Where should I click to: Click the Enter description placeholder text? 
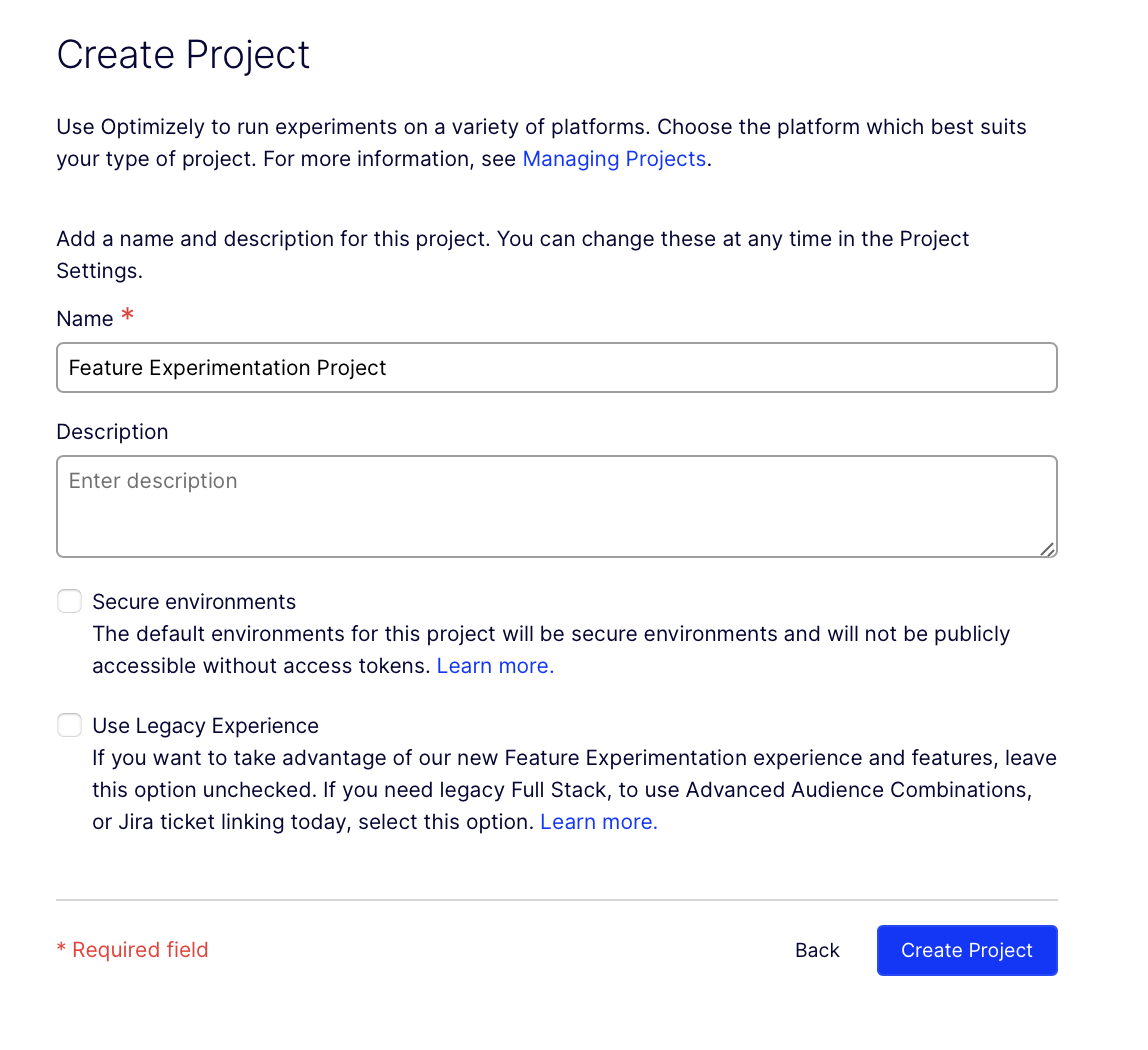(152, 481)
